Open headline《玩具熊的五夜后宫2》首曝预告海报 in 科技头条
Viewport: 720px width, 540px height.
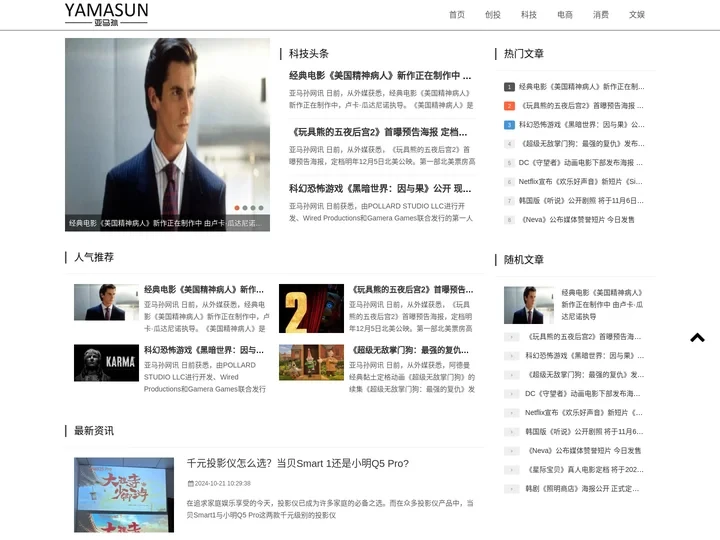pyautogui.click(x=378, y=132)
